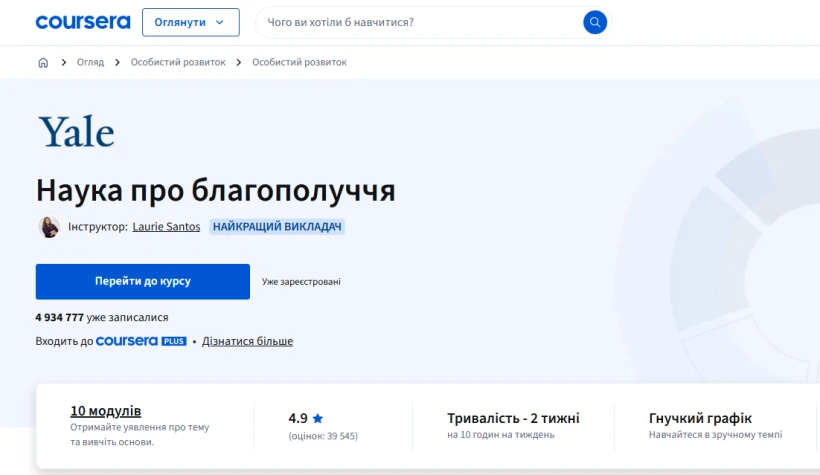Open the Оглянути dropdown menu
Image resolution: width=820 pixels, height=475 pixels.
click(x=191, y=22)
